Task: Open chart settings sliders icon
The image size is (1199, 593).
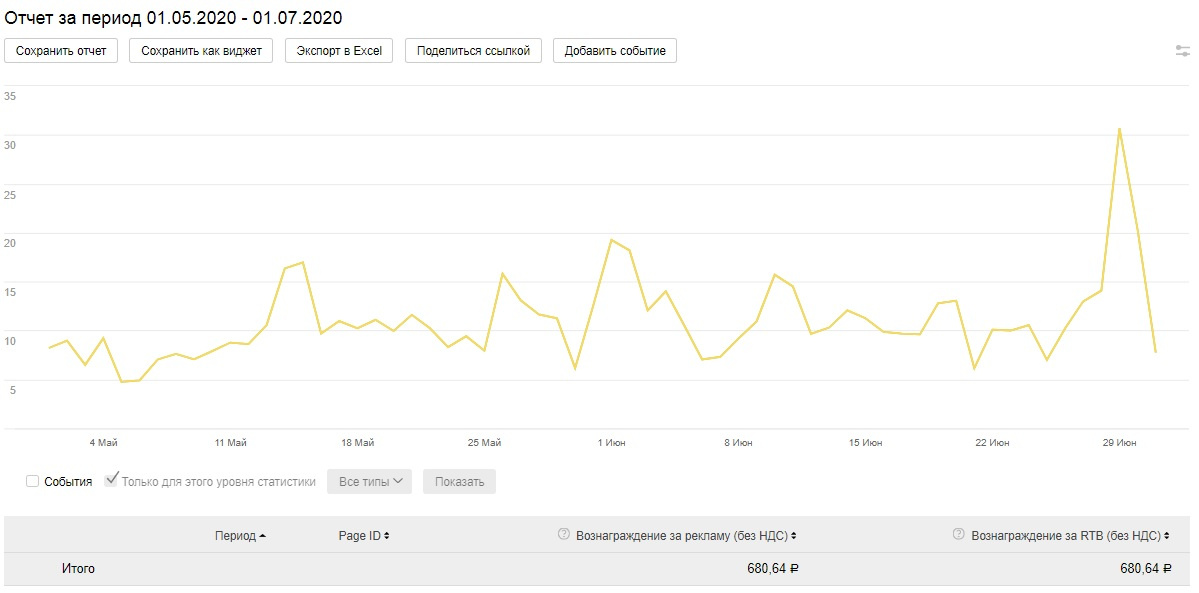Action: tap(1183, 51)
